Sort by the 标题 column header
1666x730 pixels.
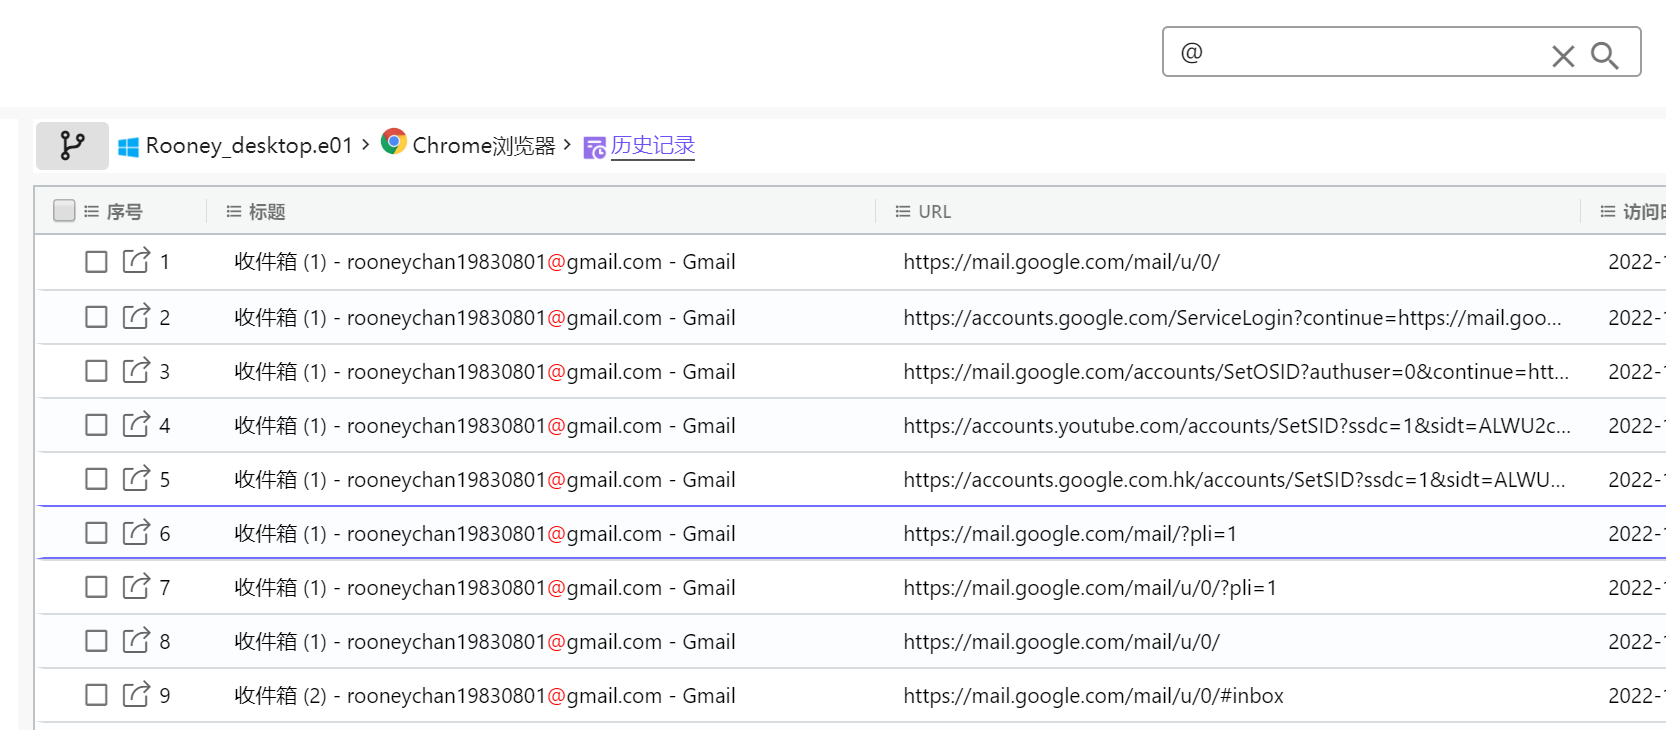267,211
